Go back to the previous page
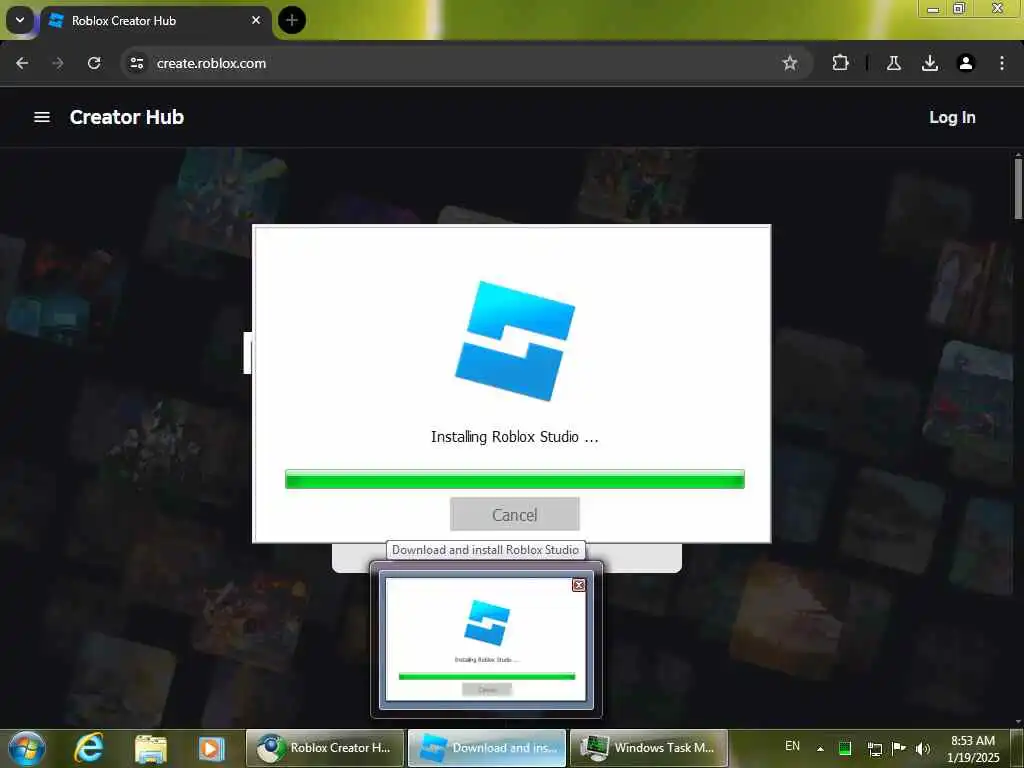Viewport: 1024px width, 768px height. coord(22,63)
